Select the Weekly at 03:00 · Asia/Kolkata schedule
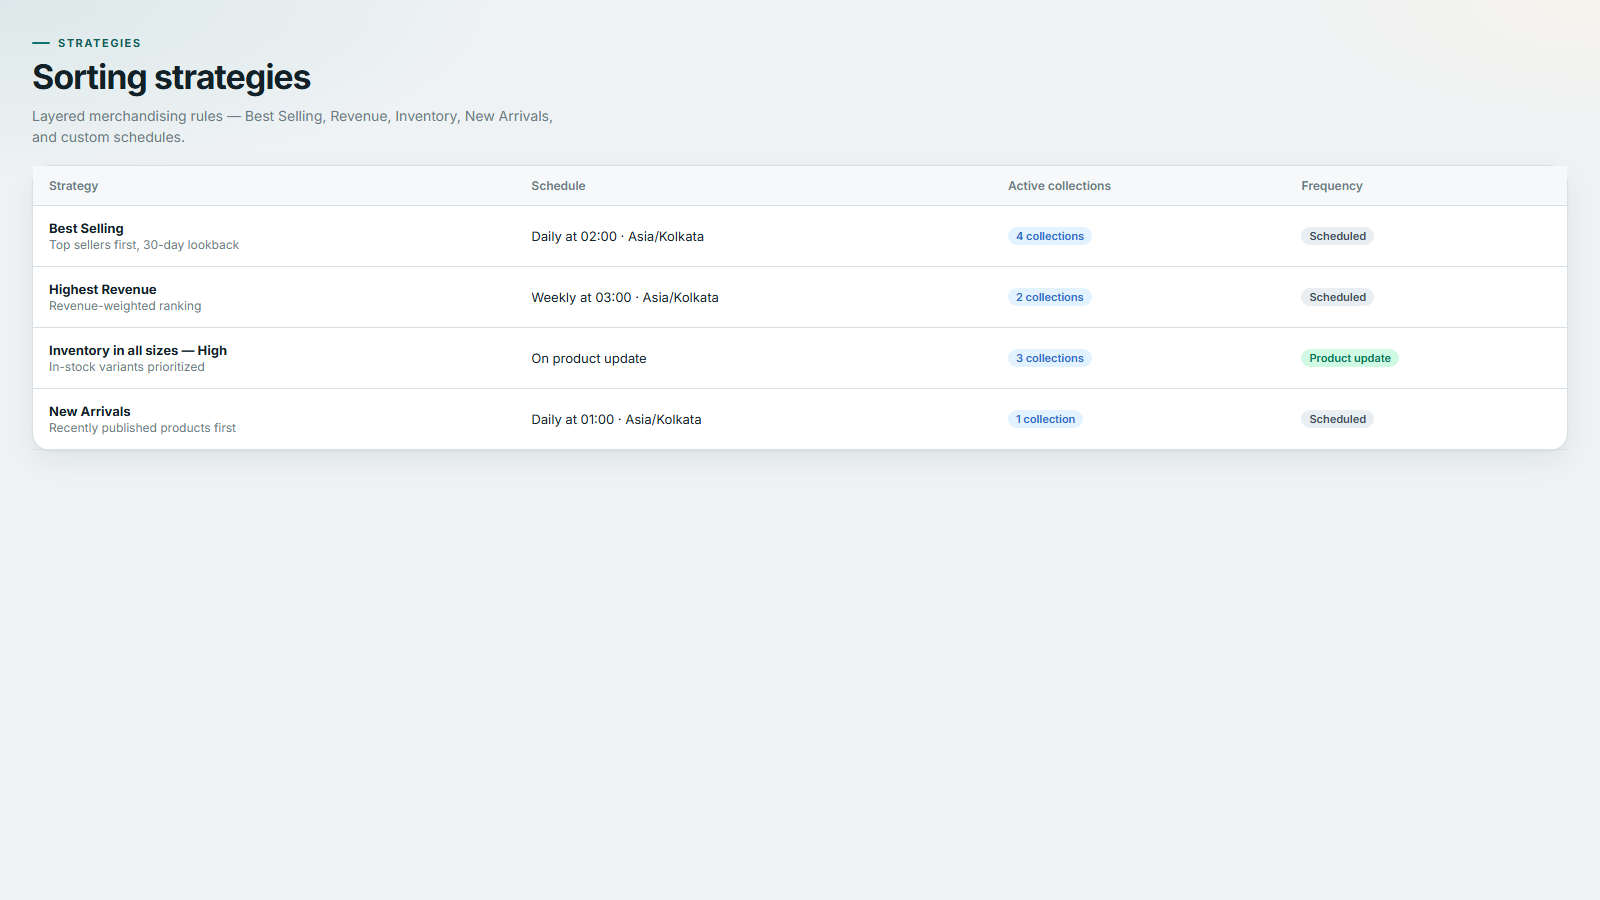This screenshot has height=900, width=1600. [625, 298]
